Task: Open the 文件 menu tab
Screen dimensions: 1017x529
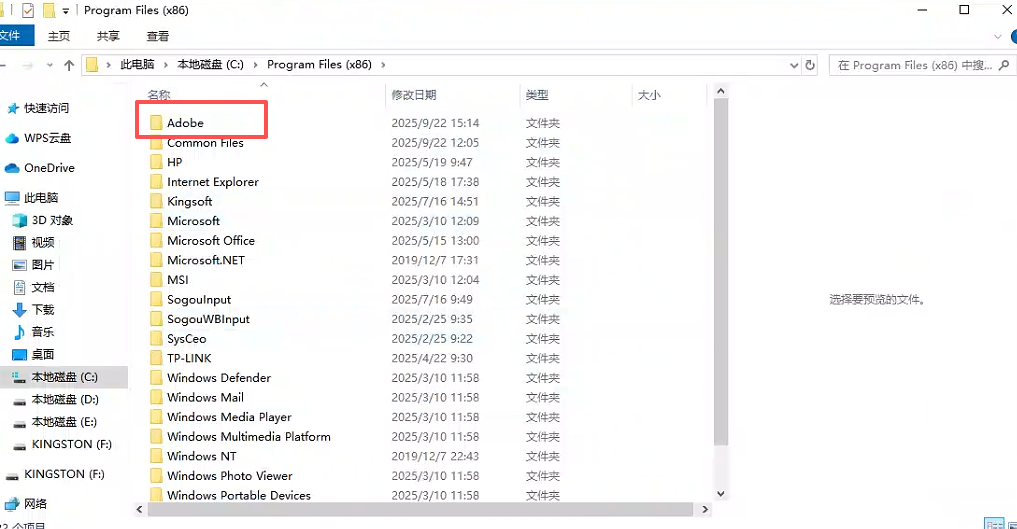Action: click(12, 36)
